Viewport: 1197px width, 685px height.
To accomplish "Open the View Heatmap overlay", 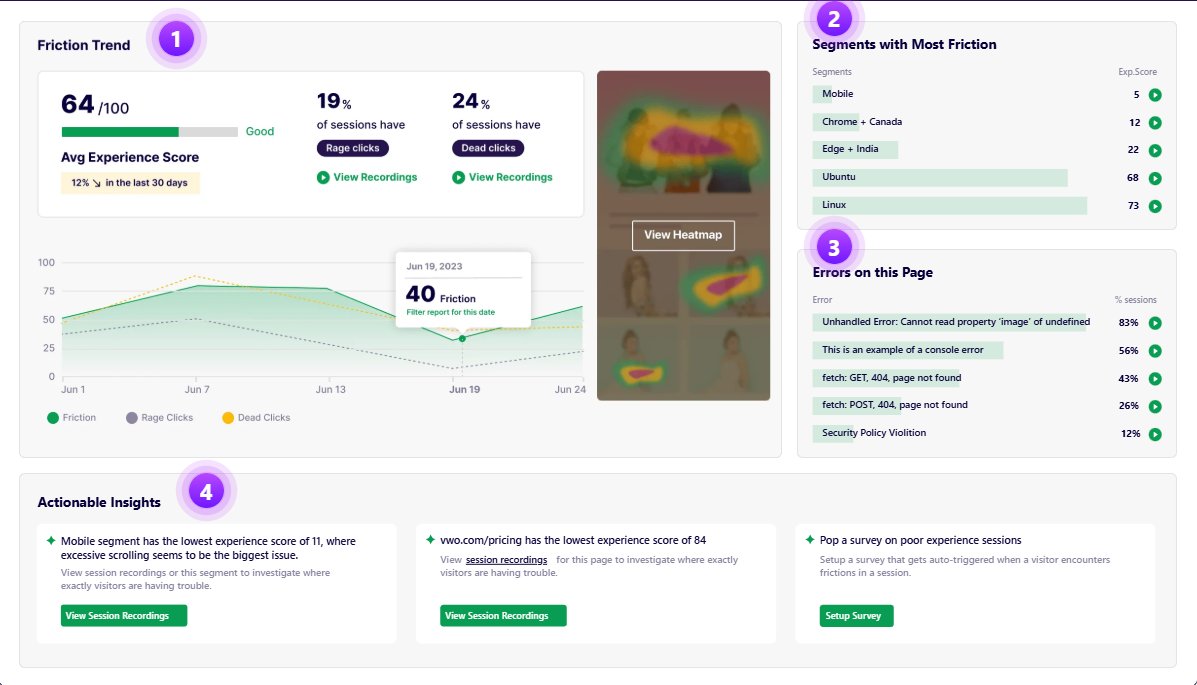I will (x=683, y=235).
